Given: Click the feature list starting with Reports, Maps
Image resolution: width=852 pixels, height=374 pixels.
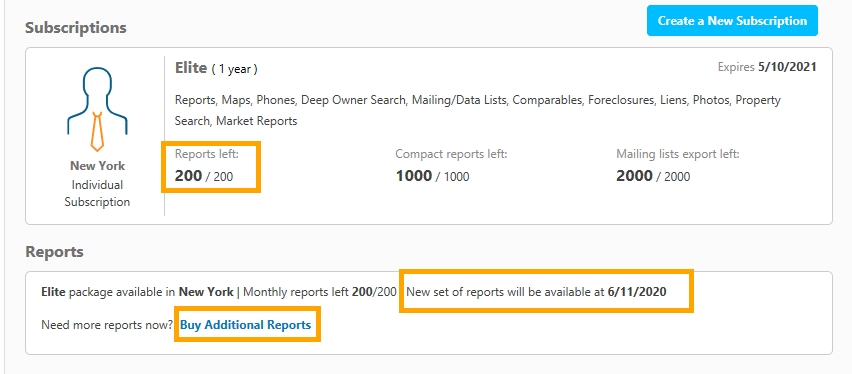Looking at the screenshot, I should click(x=478, y=110).
